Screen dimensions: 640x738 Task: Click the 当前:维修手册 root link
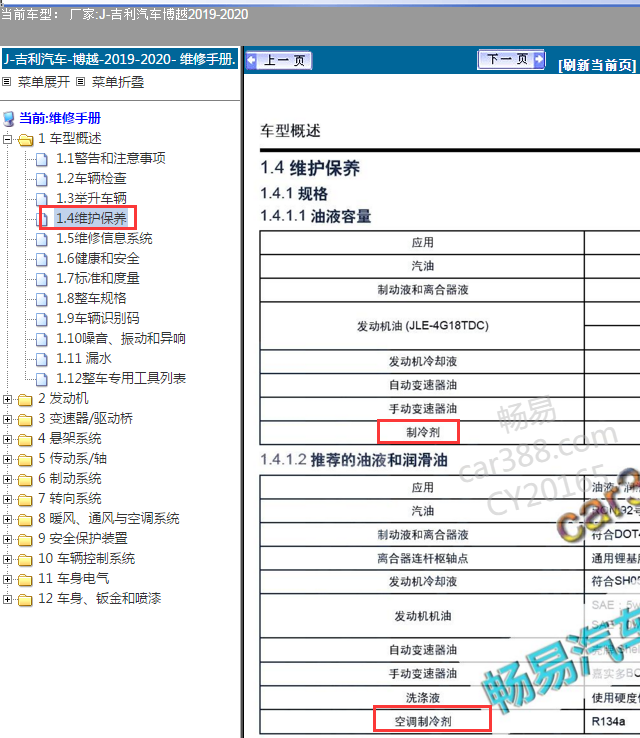60,118
